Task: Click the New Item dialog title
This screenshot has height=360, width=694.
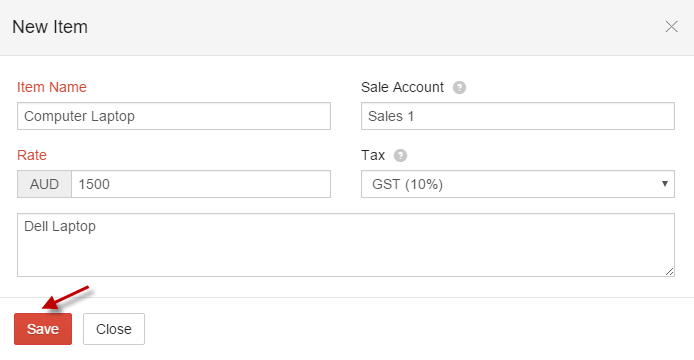Action: pos(50,27)
